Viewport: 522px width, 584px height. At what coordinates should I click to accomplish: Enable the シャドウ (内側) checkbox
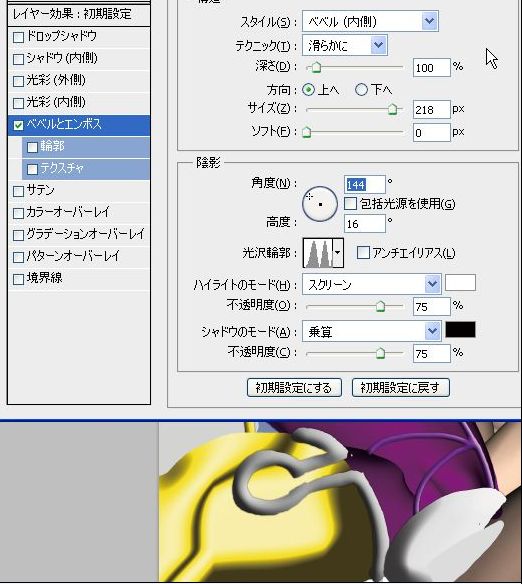pyautogui.click(x=18, y=59)
